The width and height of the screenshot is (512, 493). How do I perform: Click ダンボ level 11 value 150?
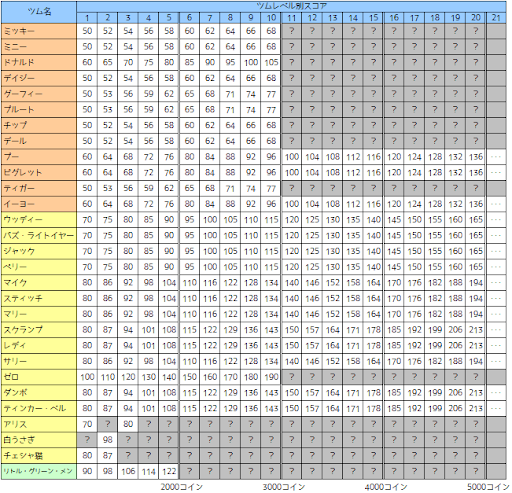(292, 393)
